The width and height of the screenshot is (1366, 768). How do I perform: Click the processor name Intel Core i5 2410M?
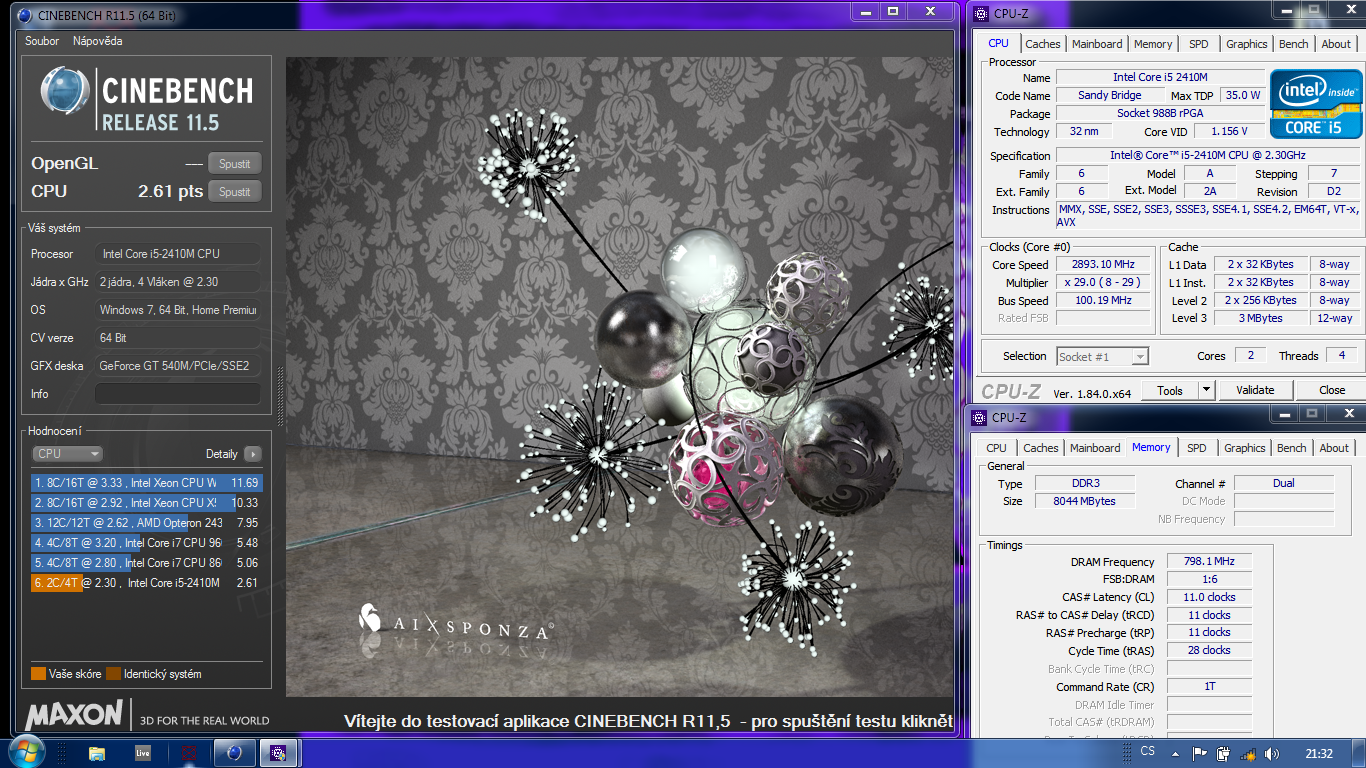tap(1160, 78)
